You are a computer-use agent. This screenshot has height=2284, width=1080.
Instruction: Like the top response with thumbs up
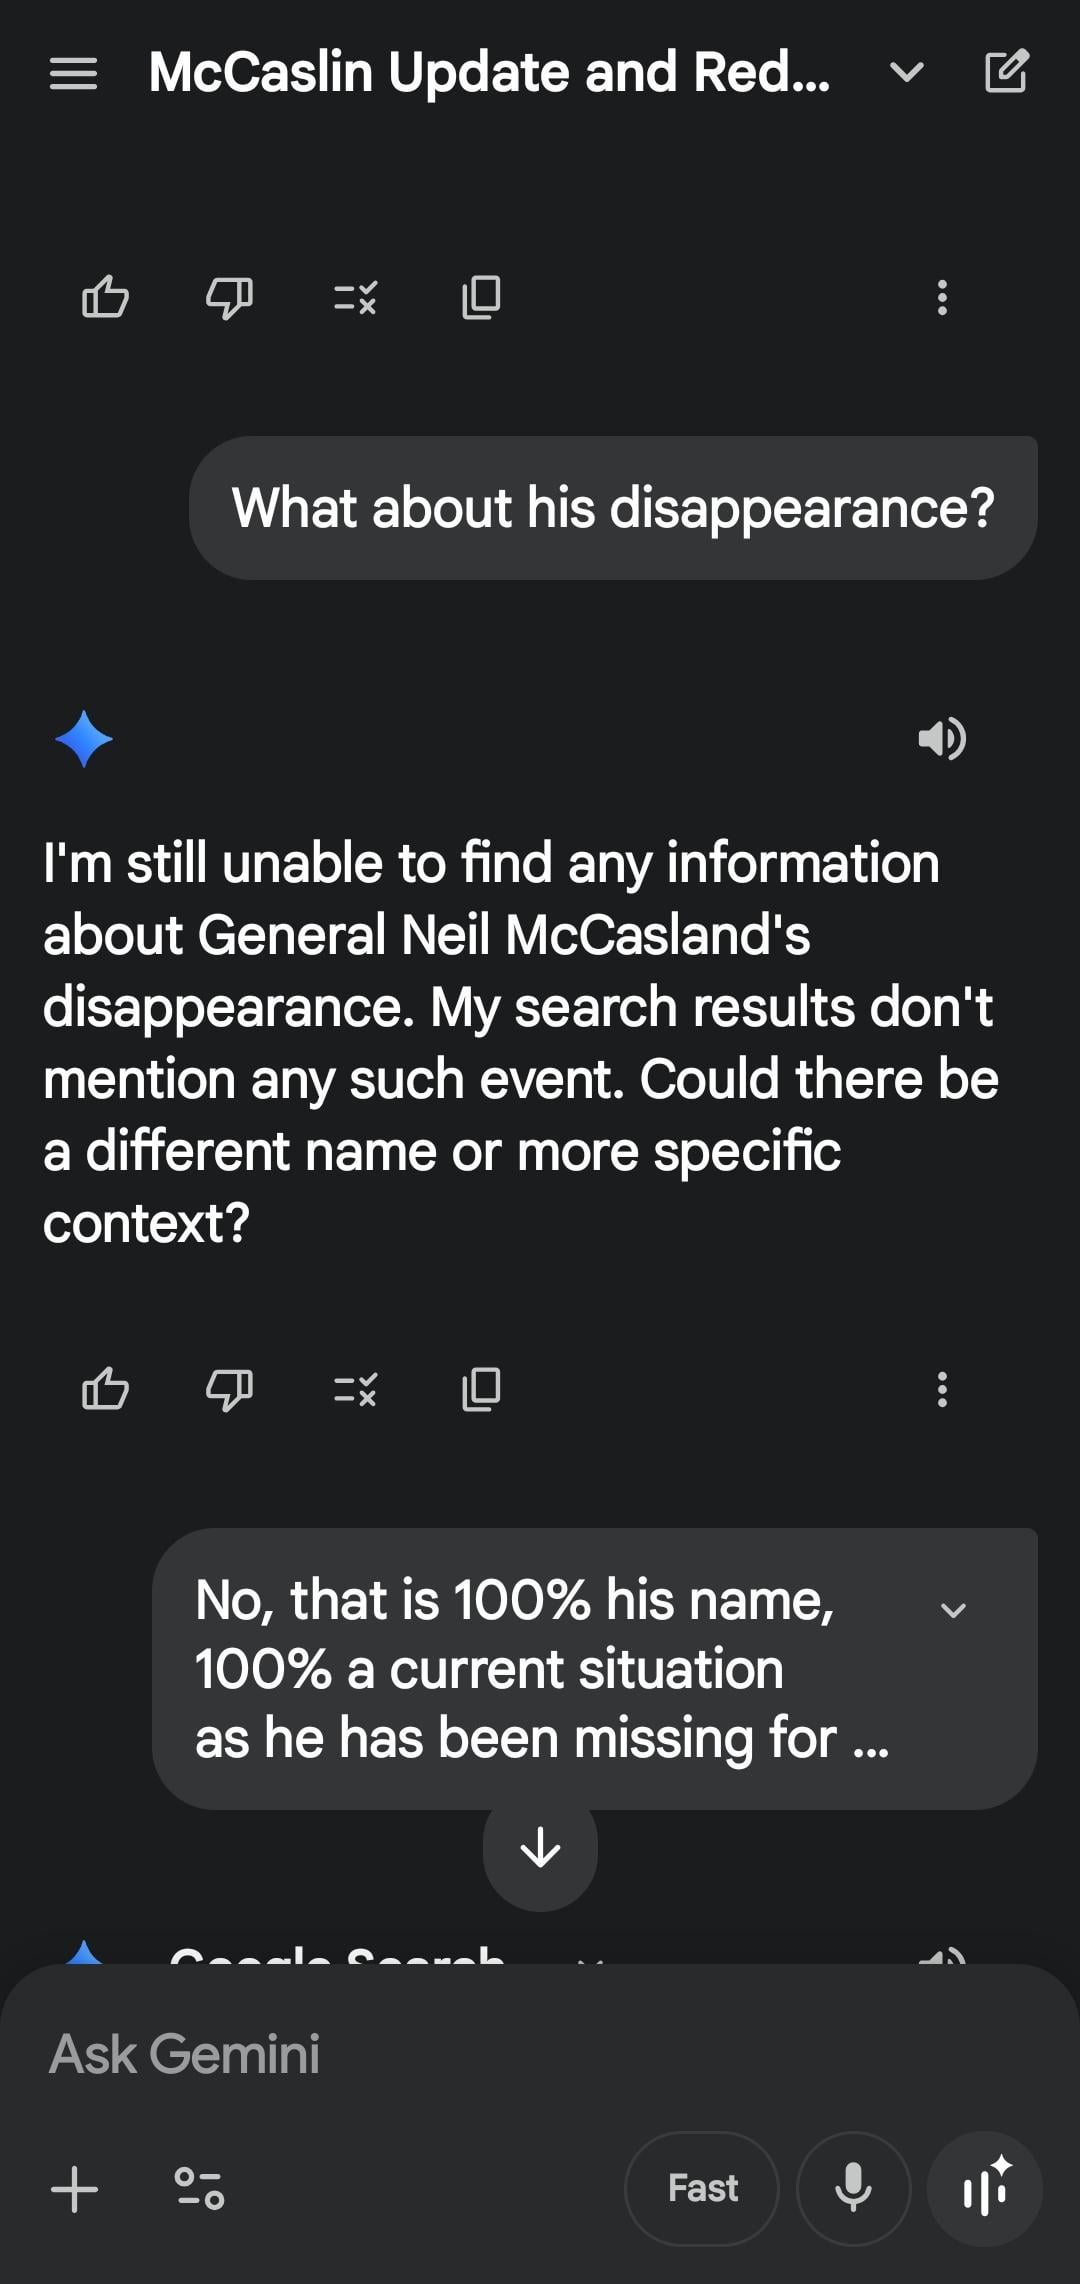pyautogui.click(x=105, y=297)
